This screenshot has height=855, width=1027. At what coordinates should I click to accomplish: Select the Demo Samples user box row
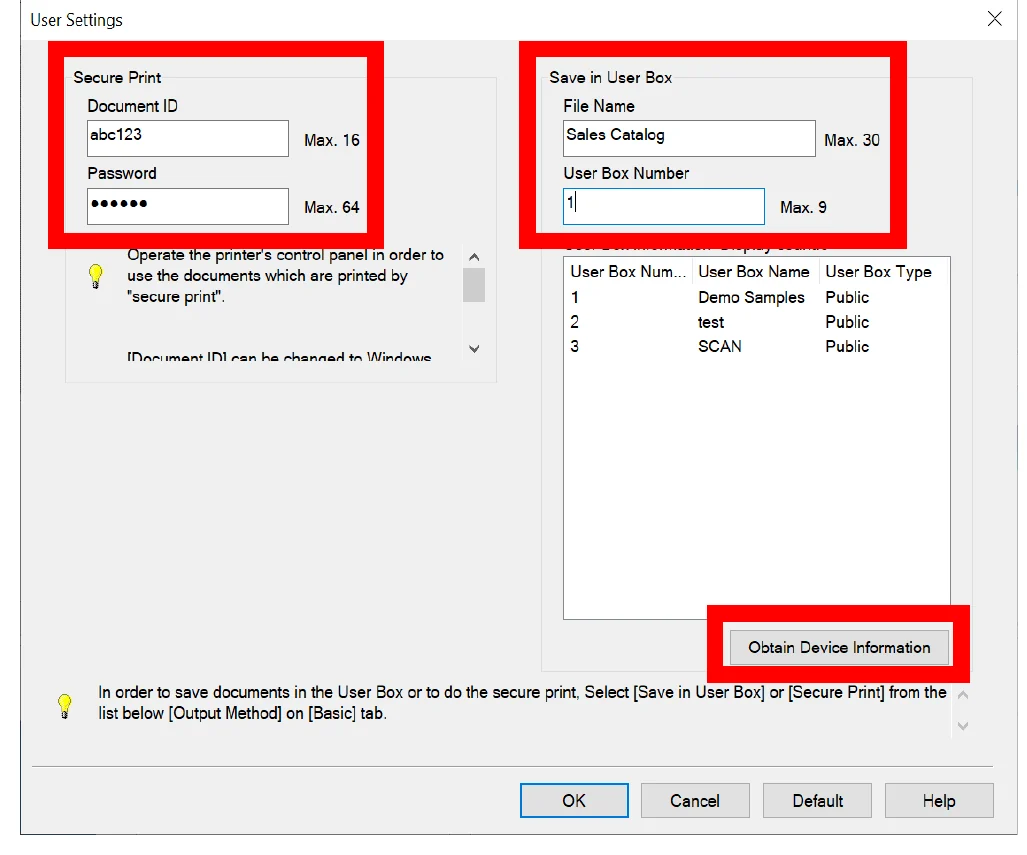[756, 297]
